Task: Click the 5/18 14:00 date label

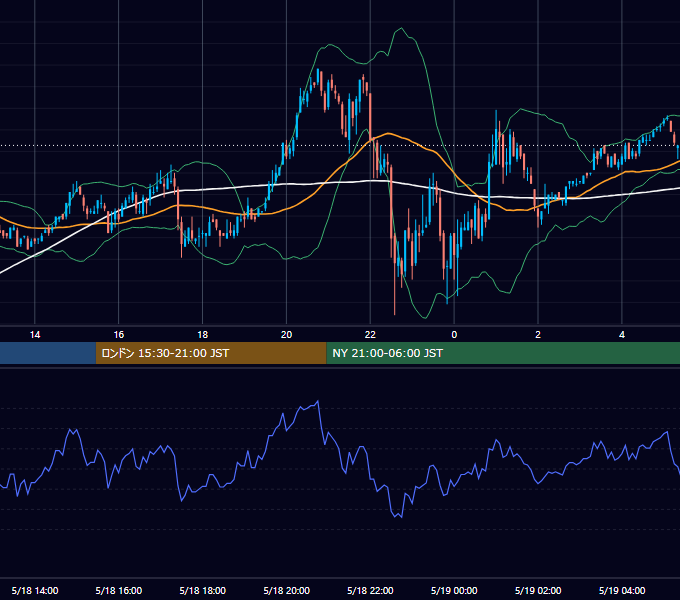Action: click(35, 590)
